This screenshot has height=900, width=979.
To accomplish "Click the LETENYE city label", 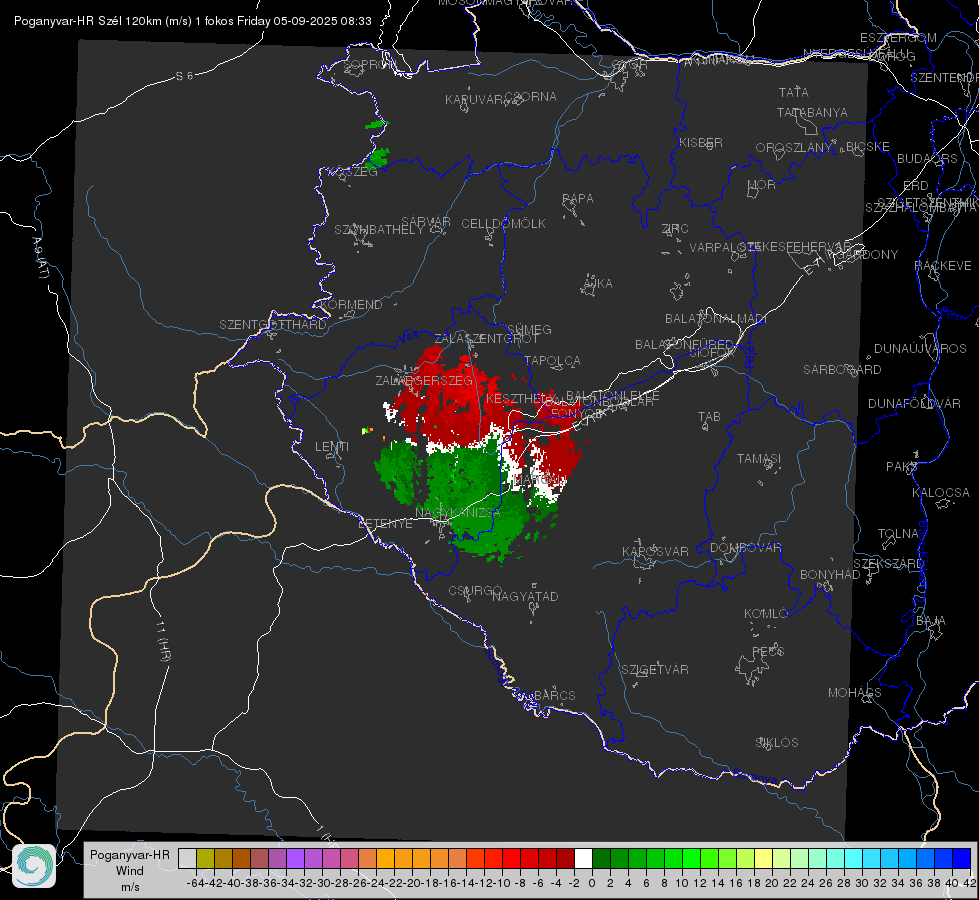I will [x=385, y=523].
